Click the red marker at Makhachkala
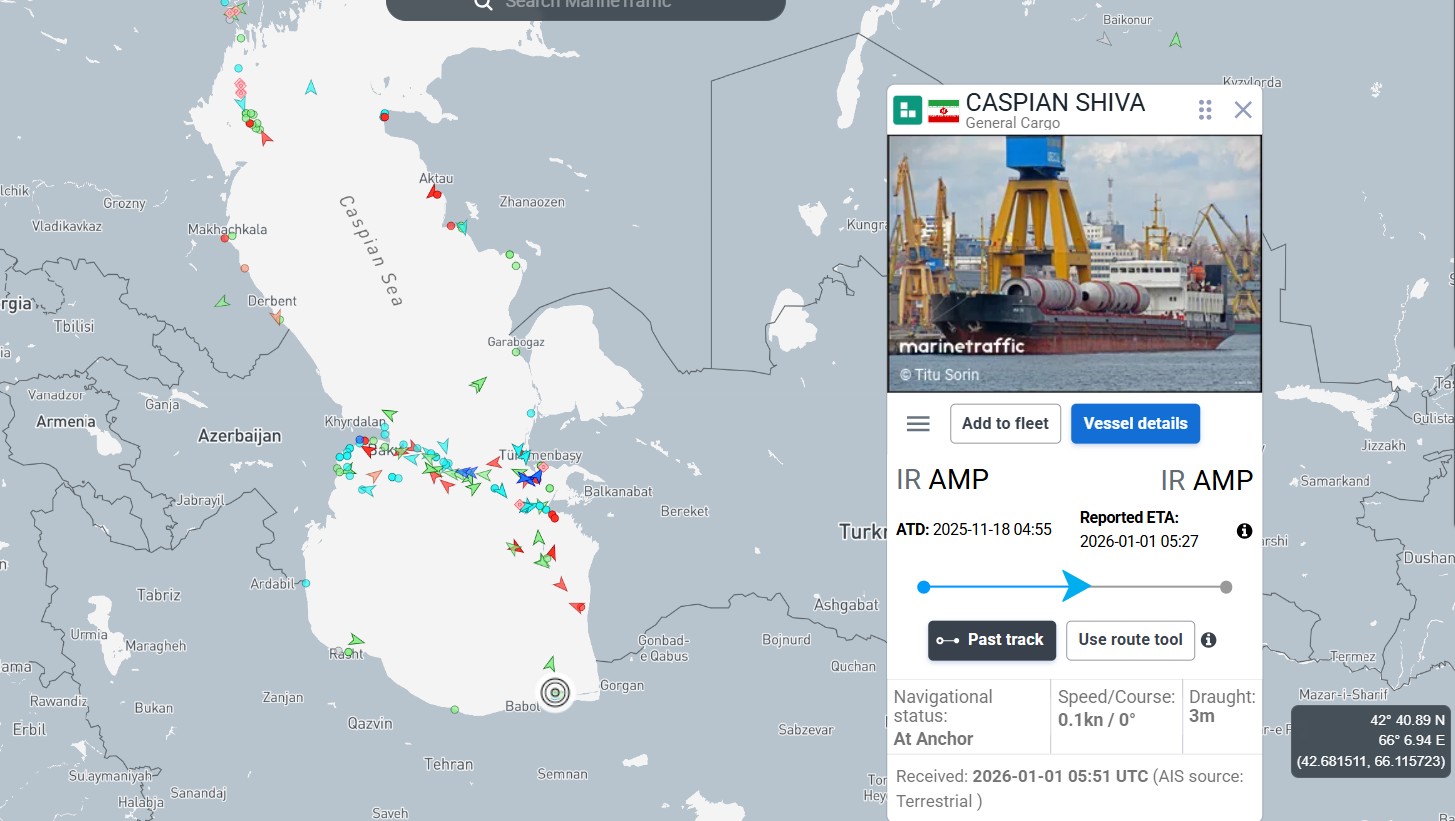 225,238
